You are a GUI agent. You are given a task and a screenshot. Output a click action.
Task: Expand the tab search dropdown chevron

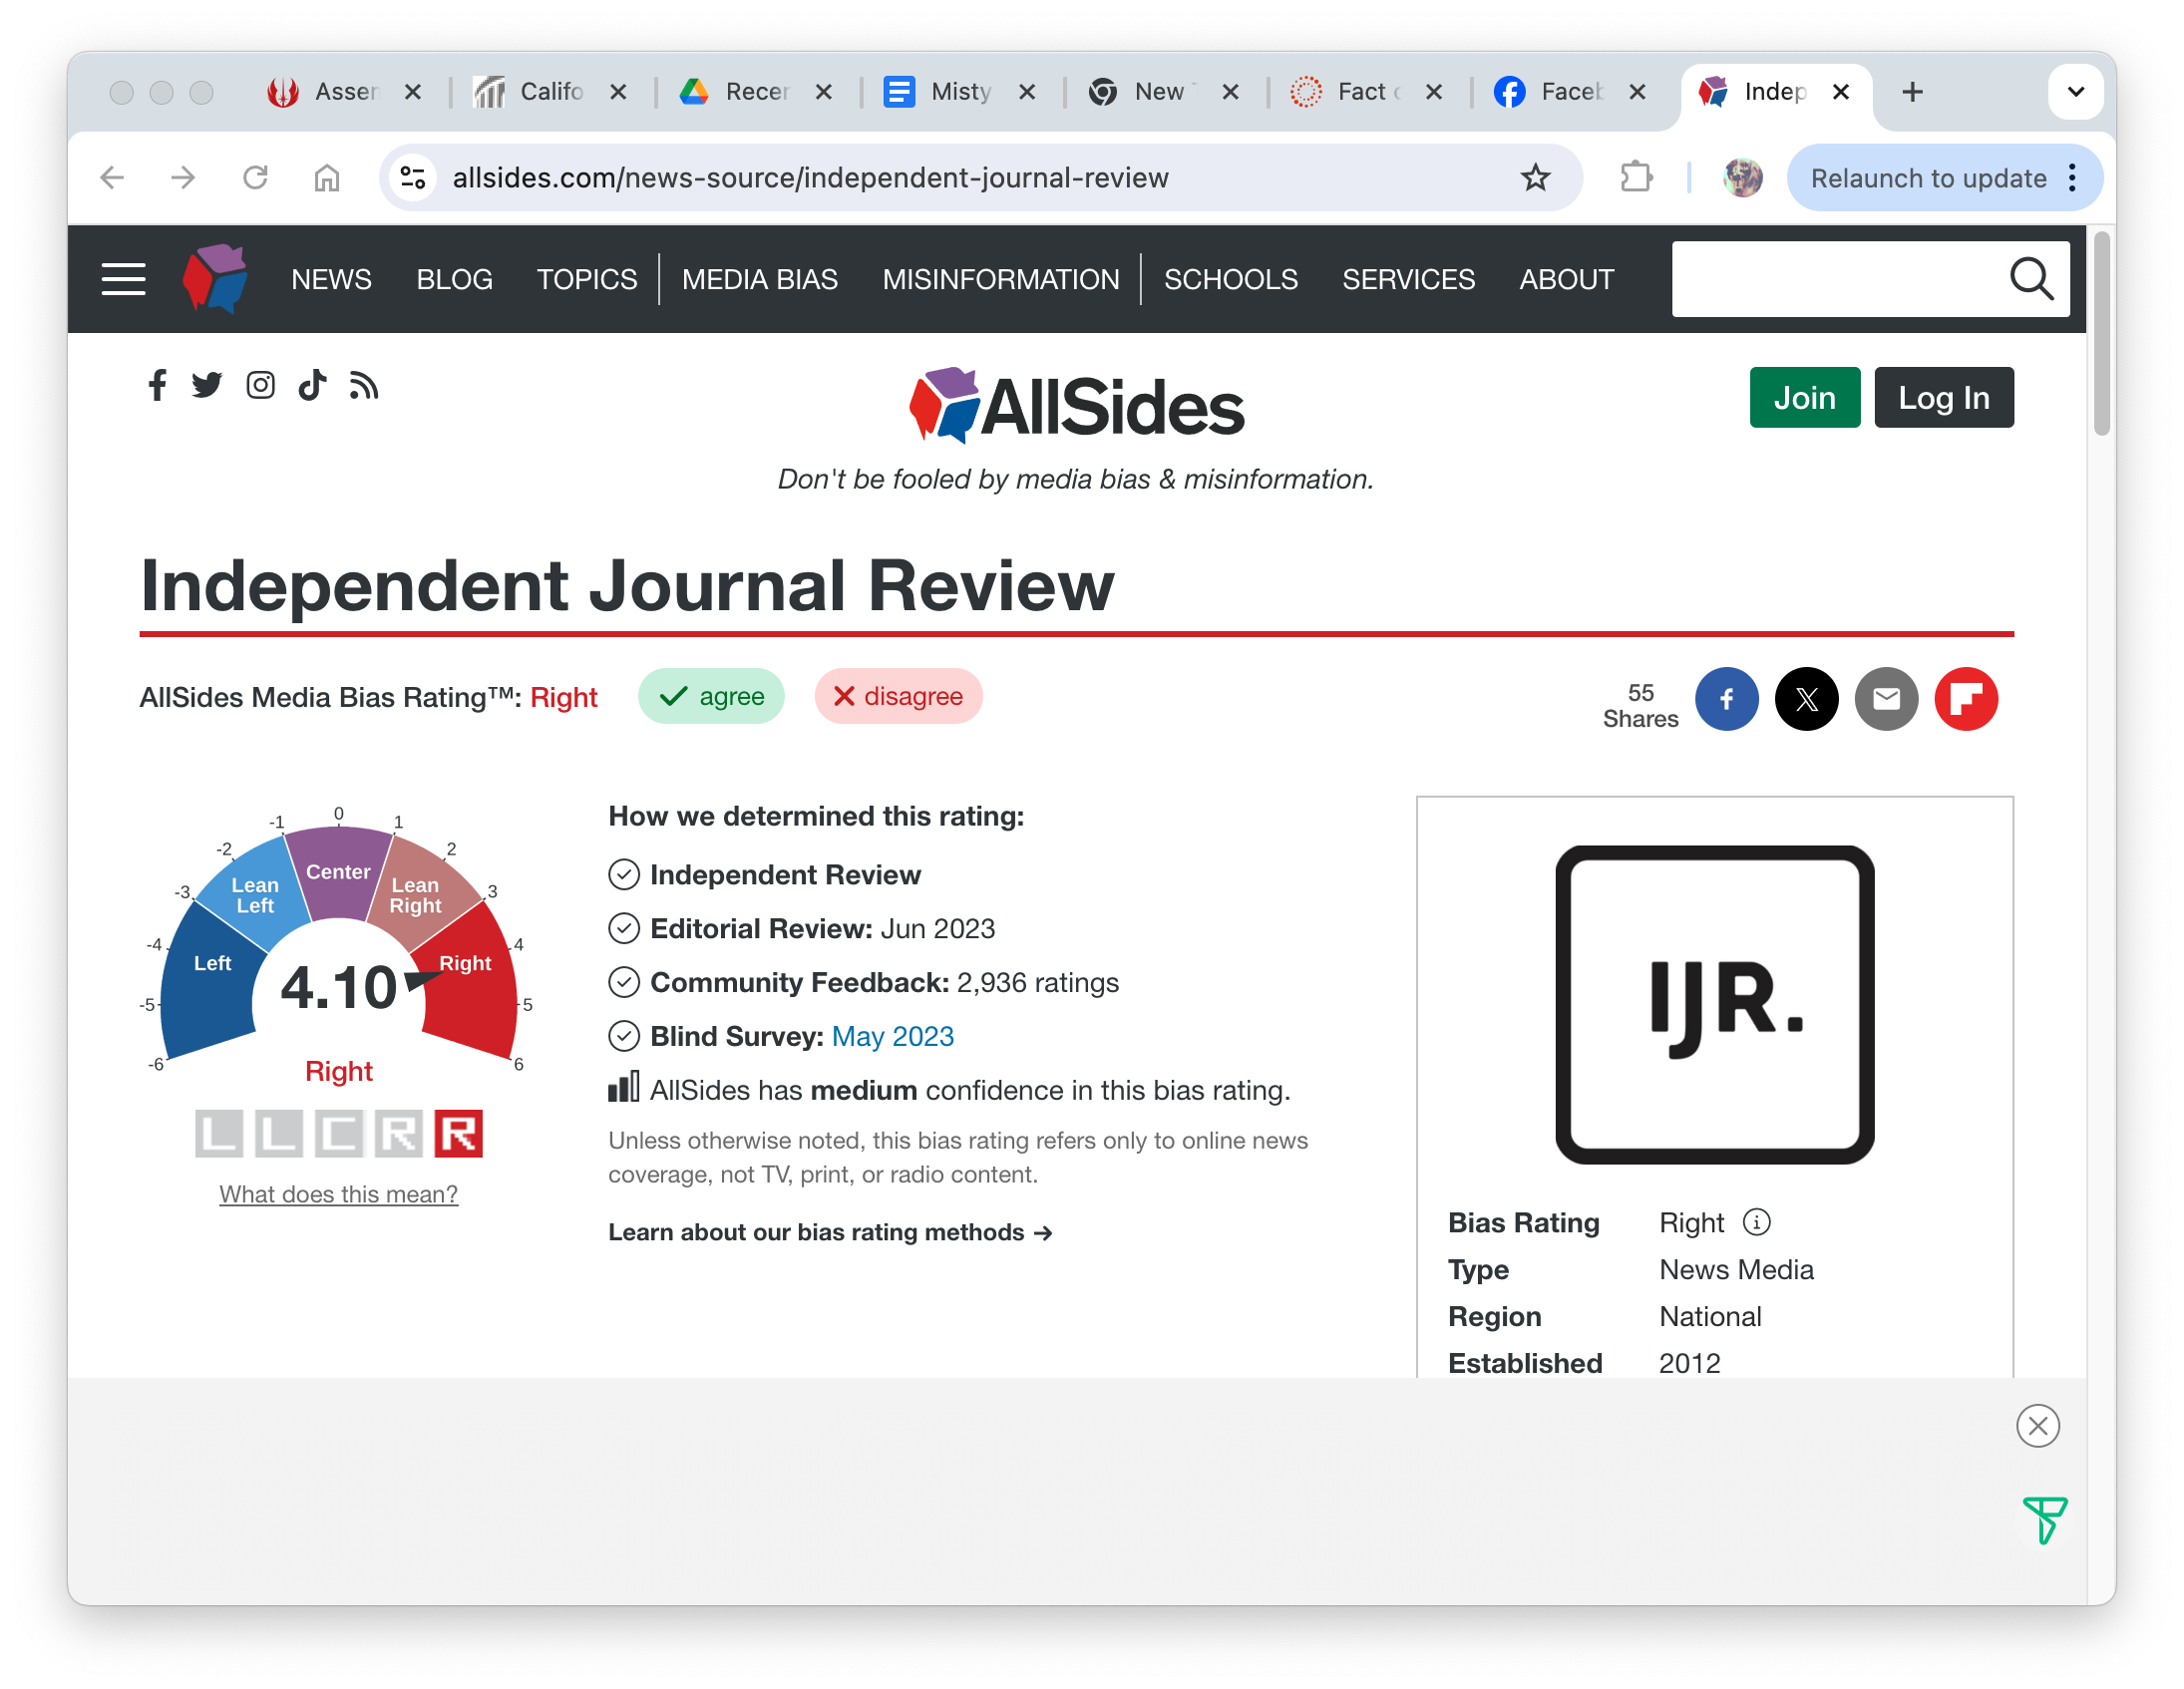click(2075, 92)
